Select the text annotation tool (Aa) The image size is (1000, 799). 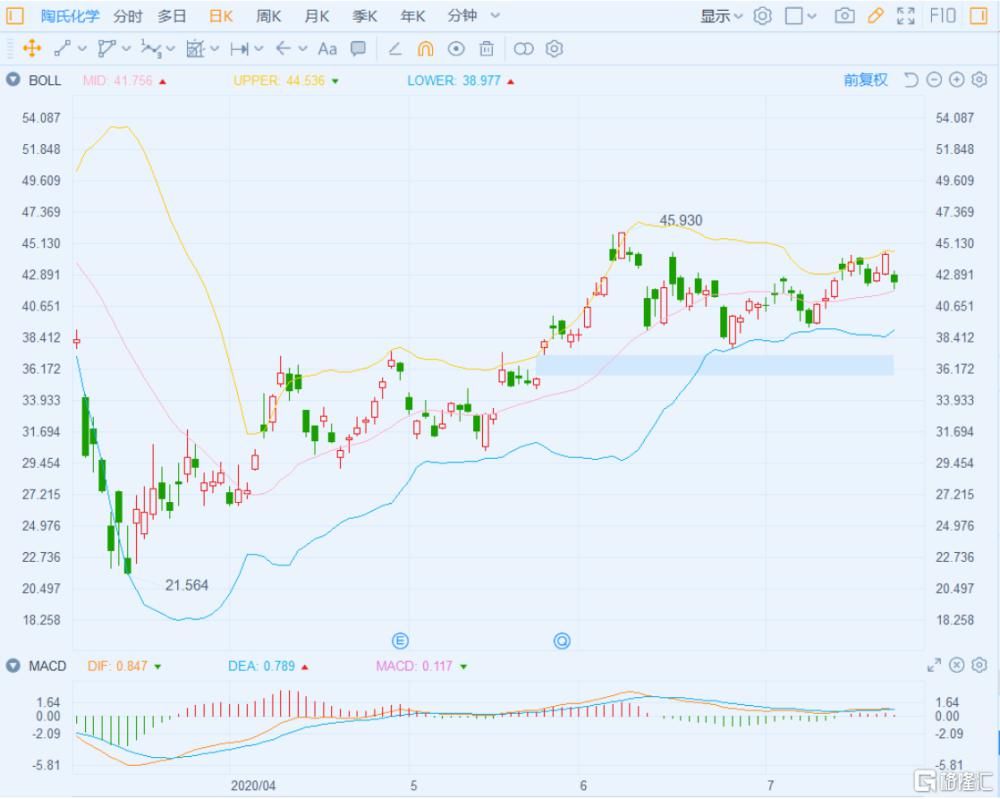pos(327,49)
